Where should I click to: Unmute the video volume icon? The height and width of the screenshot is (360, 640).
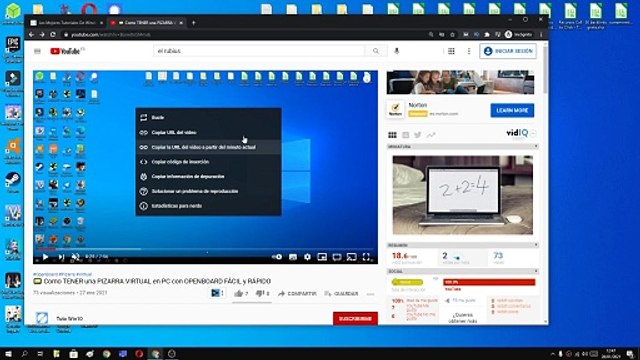point(76,257)
